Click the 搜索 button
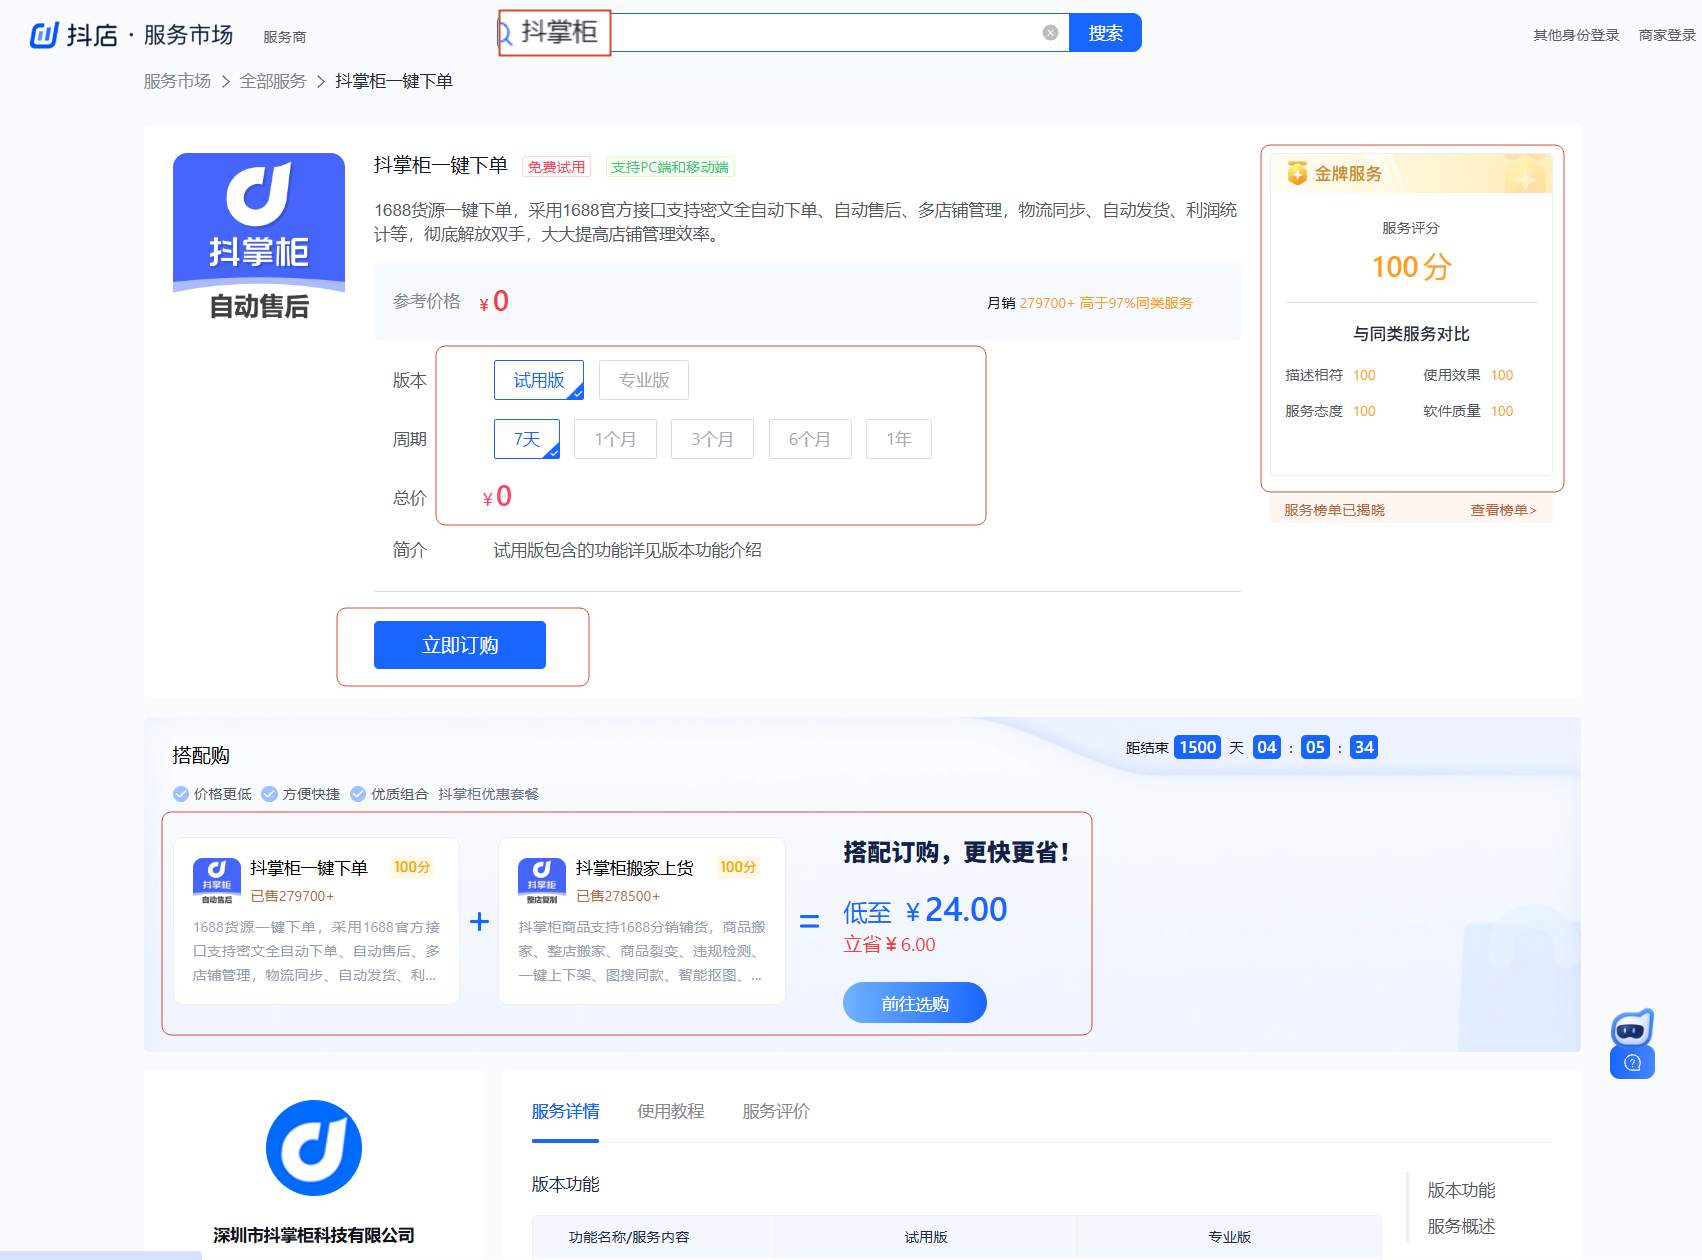 click(x=1105, y=33)
